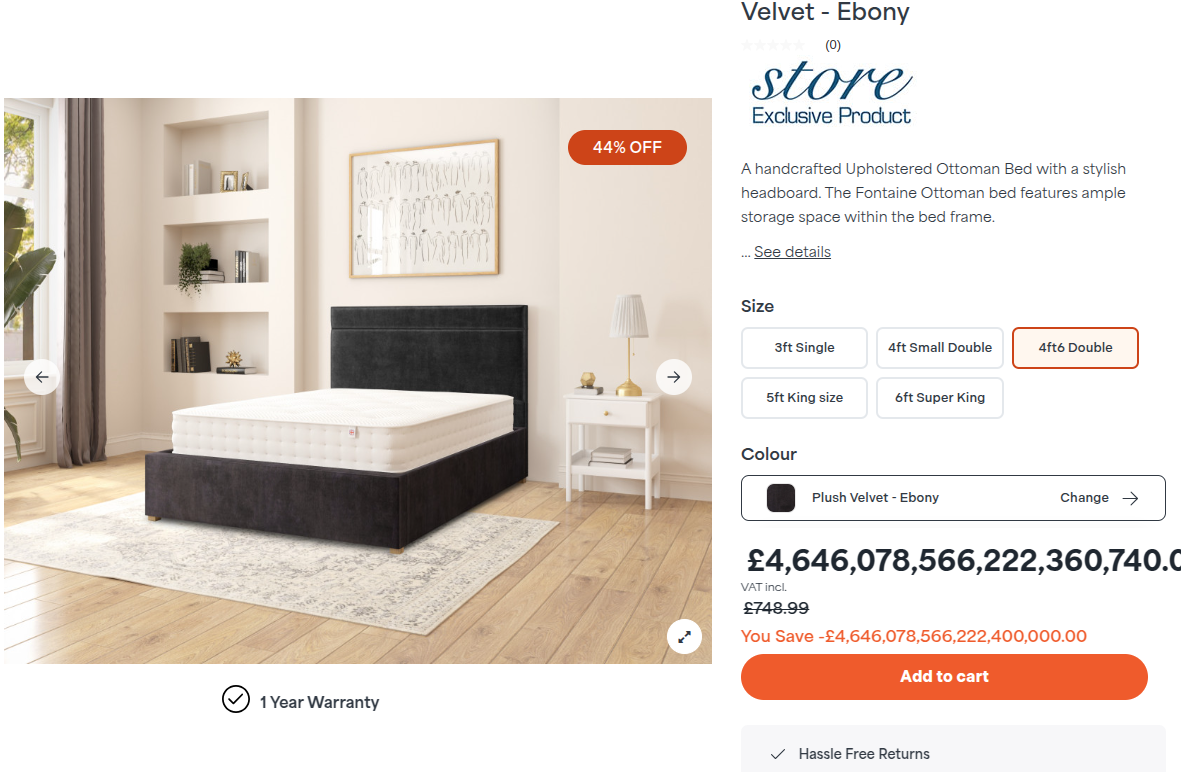The width and height of the screenshot is (1181, 772).
Task: Go to next product image arrow
Action: pos(673,377)
